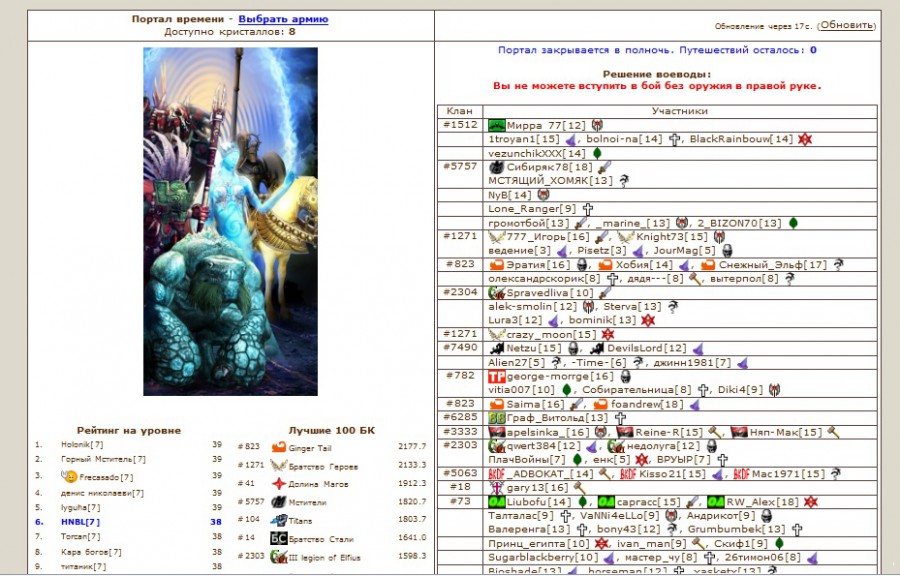The width and height of the screenshot is (900, 576).
Task: Open Горный Мститель[7] in level rating
Action: tap(103, 460)
